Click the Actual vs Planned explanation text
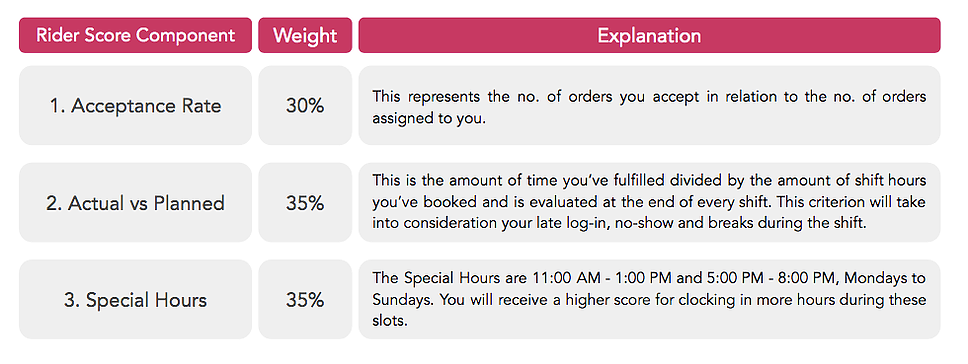Image resolution: width=968 pixels, height=364 pixels. click(649, 202)
